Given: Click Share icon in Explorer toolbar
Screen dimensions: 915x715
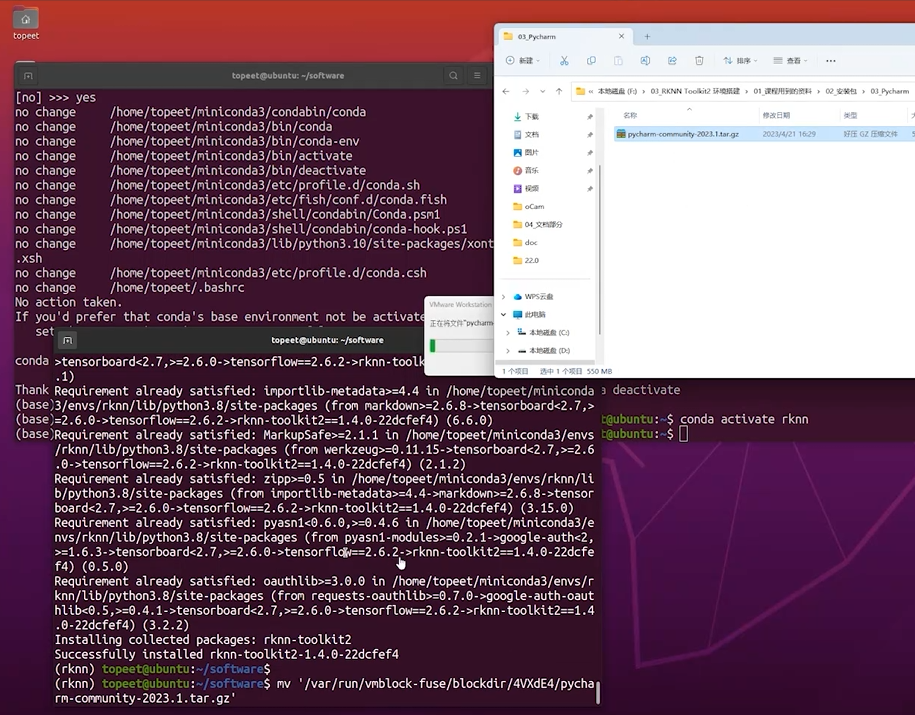Looking at the screenshot, I should pos(672,61).
